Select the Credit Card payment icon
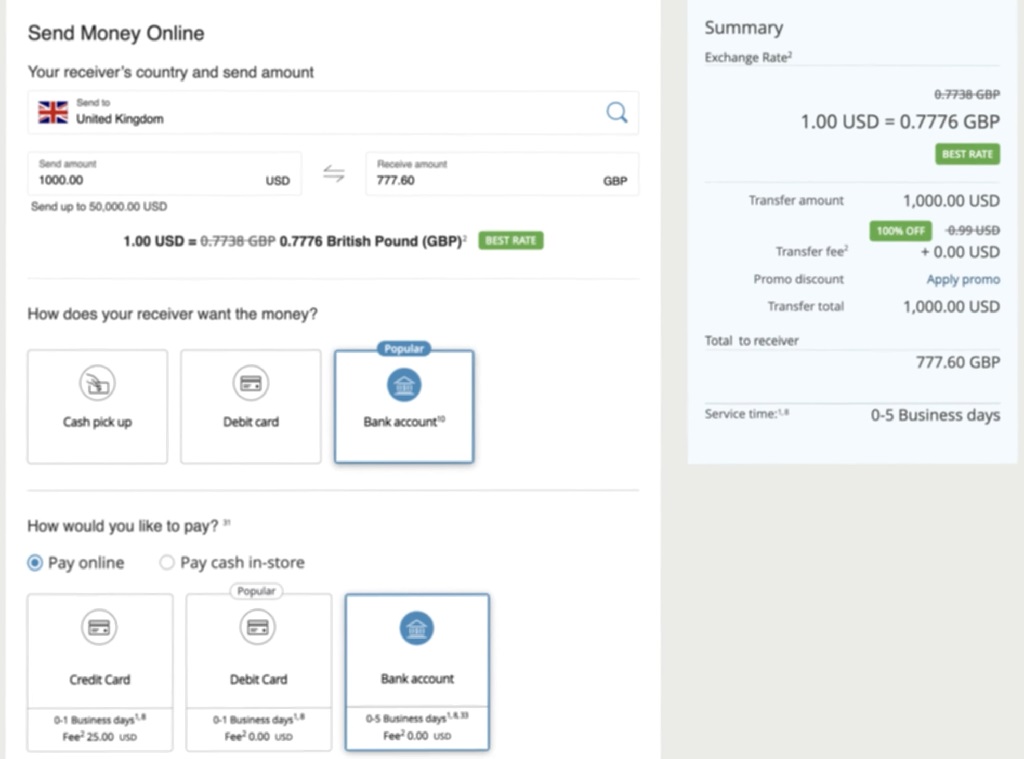This screenshot has height=759, width=1024. tap(99, 627)
